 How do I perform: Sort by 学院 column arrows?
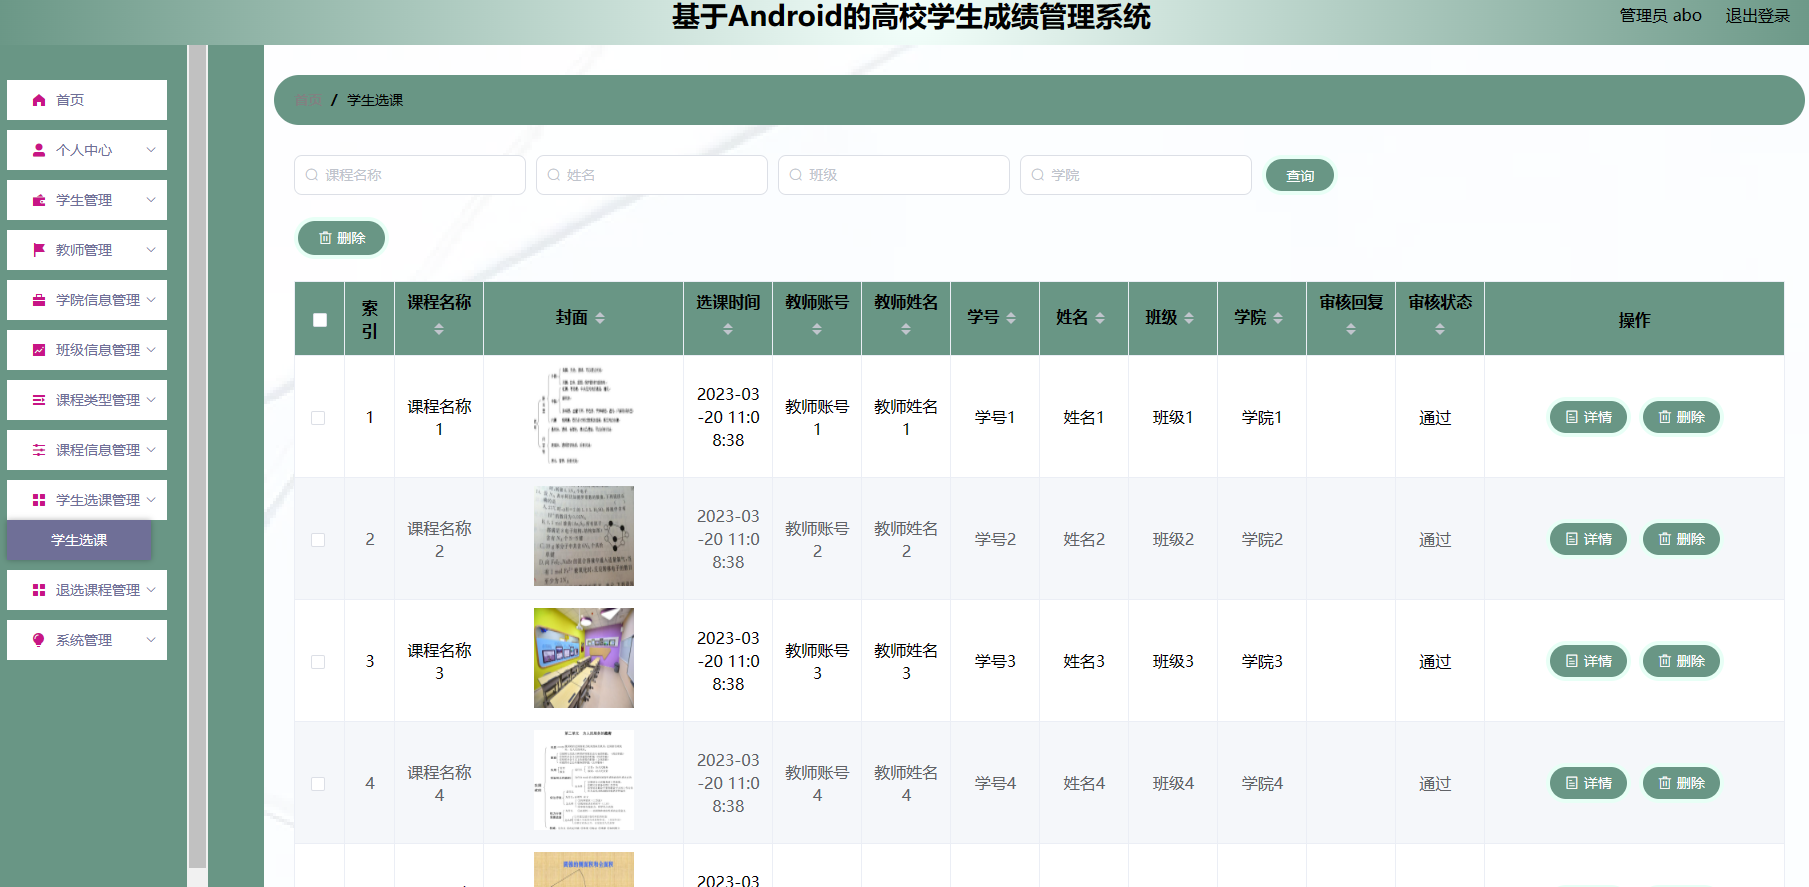(1278, 318)
